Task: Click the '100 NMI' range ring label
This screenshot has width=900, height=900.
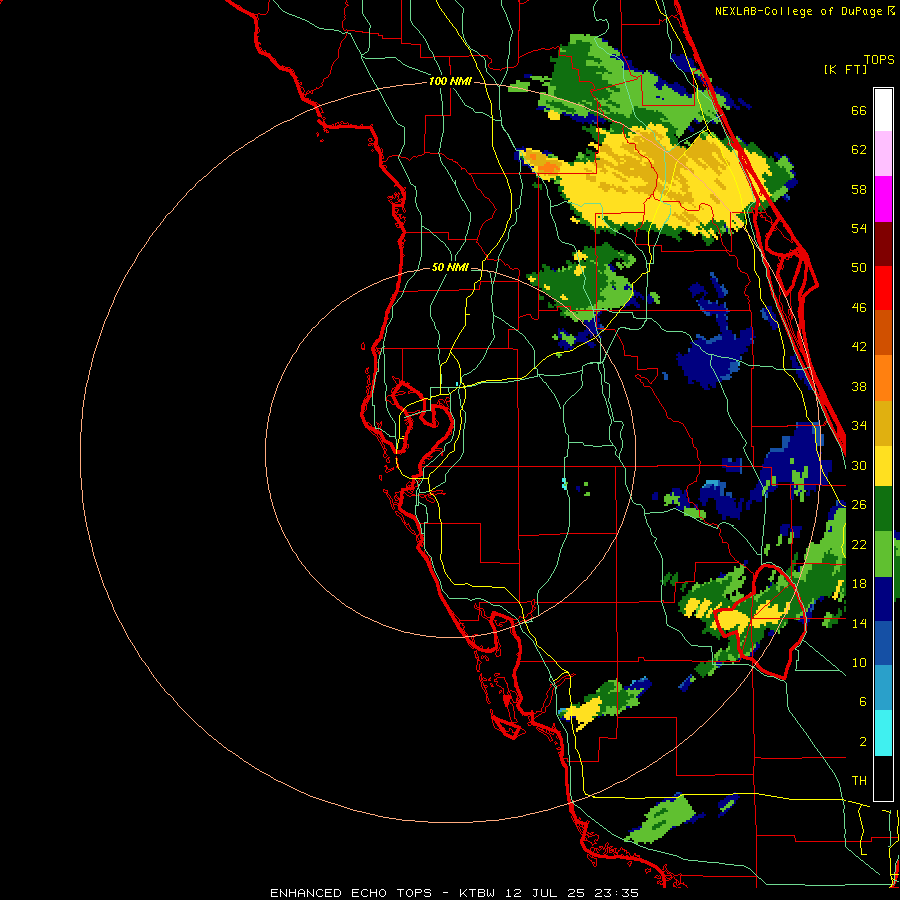Action: click(450, 82)
